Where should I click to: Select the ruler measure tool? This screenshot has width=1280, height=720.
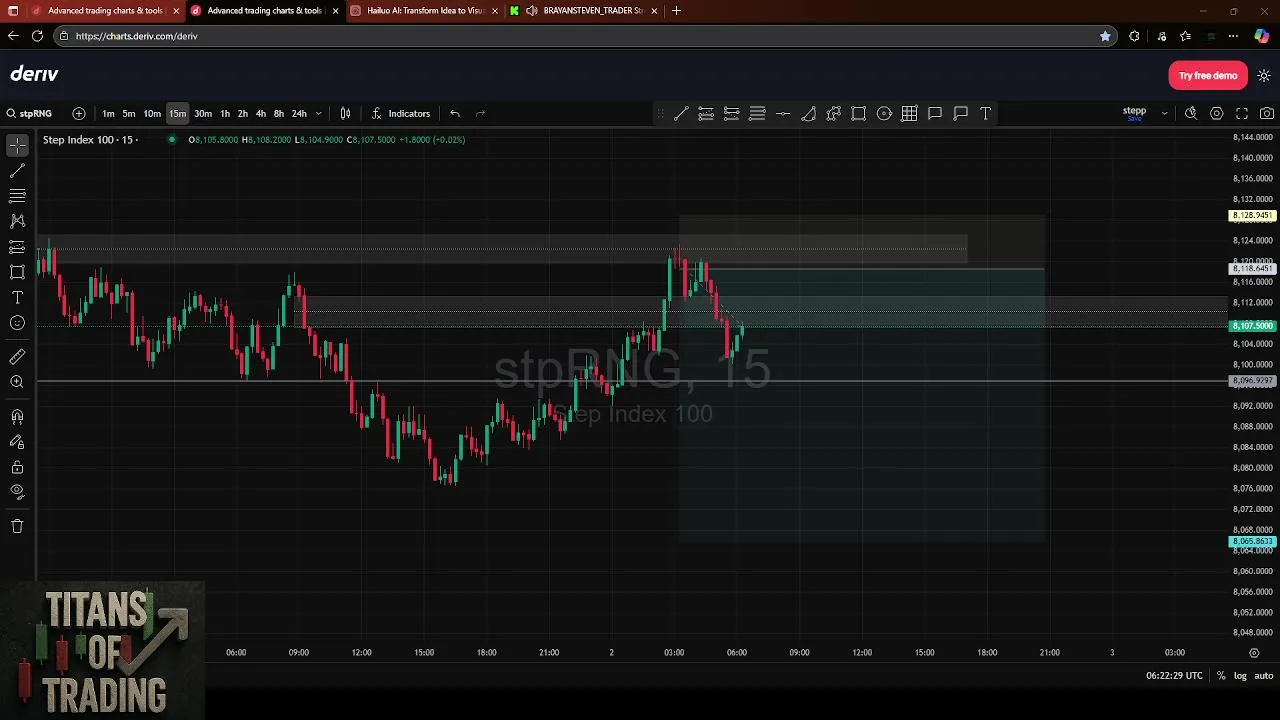[x=17, y=357]
